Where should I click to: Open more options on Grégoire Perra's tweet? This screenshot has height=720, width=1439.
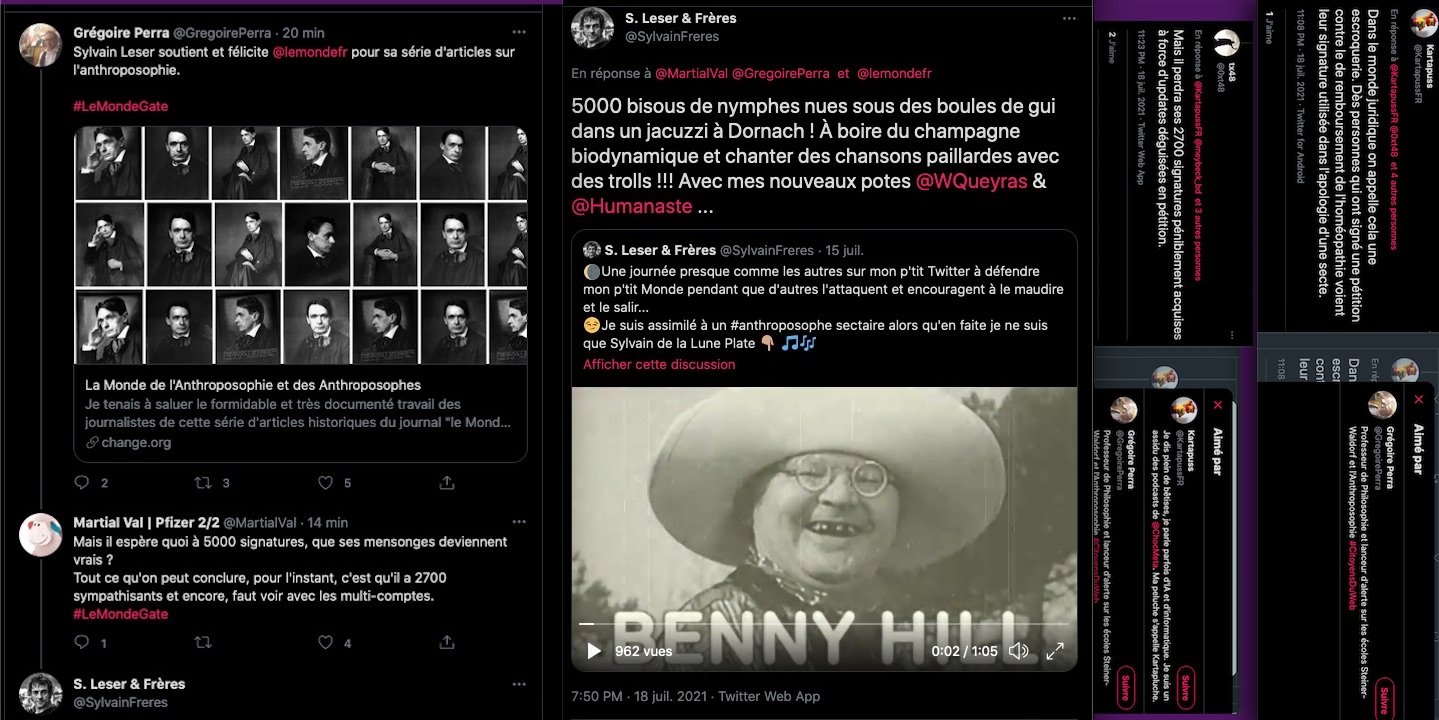pos(518,32)
